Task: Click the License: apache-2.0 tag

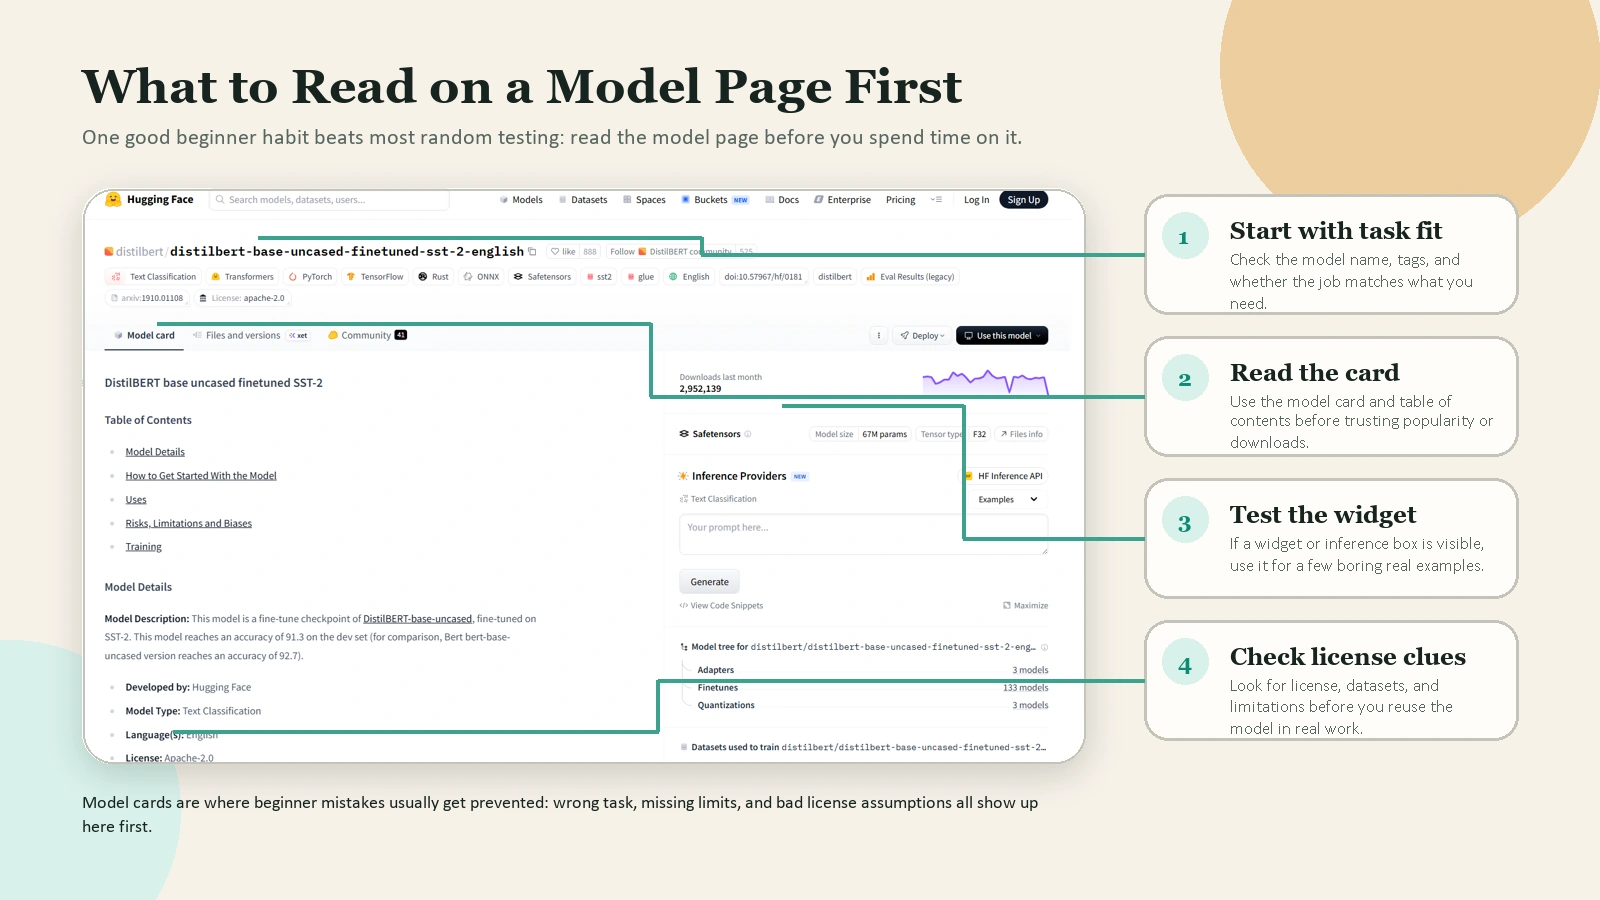Action: tap(242, 298)
